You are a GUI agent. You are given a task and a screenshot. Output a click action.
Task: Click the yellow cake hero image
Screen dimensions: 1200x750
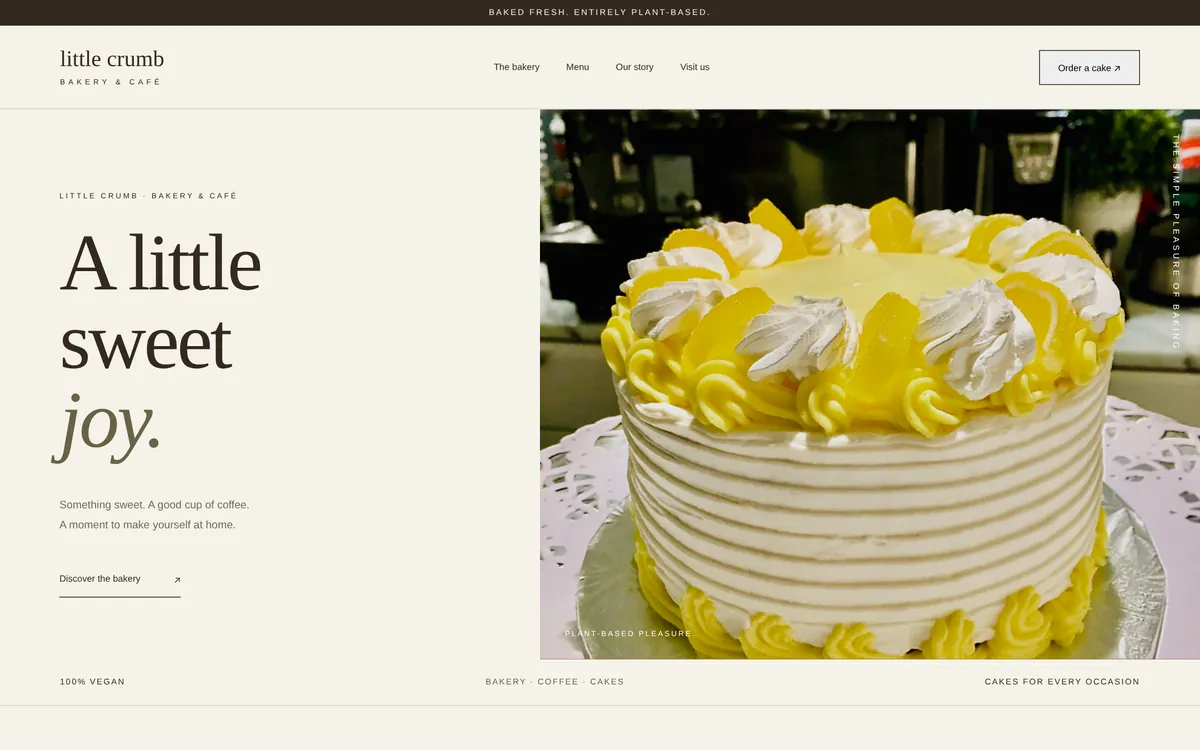tap(870, 384)
